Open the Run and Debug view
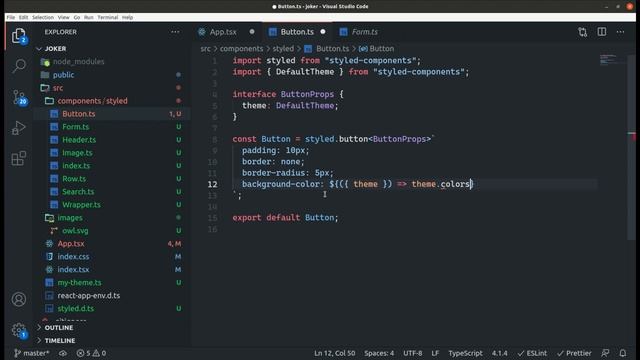This screenshot has width=640, height=360. (19, 128)
